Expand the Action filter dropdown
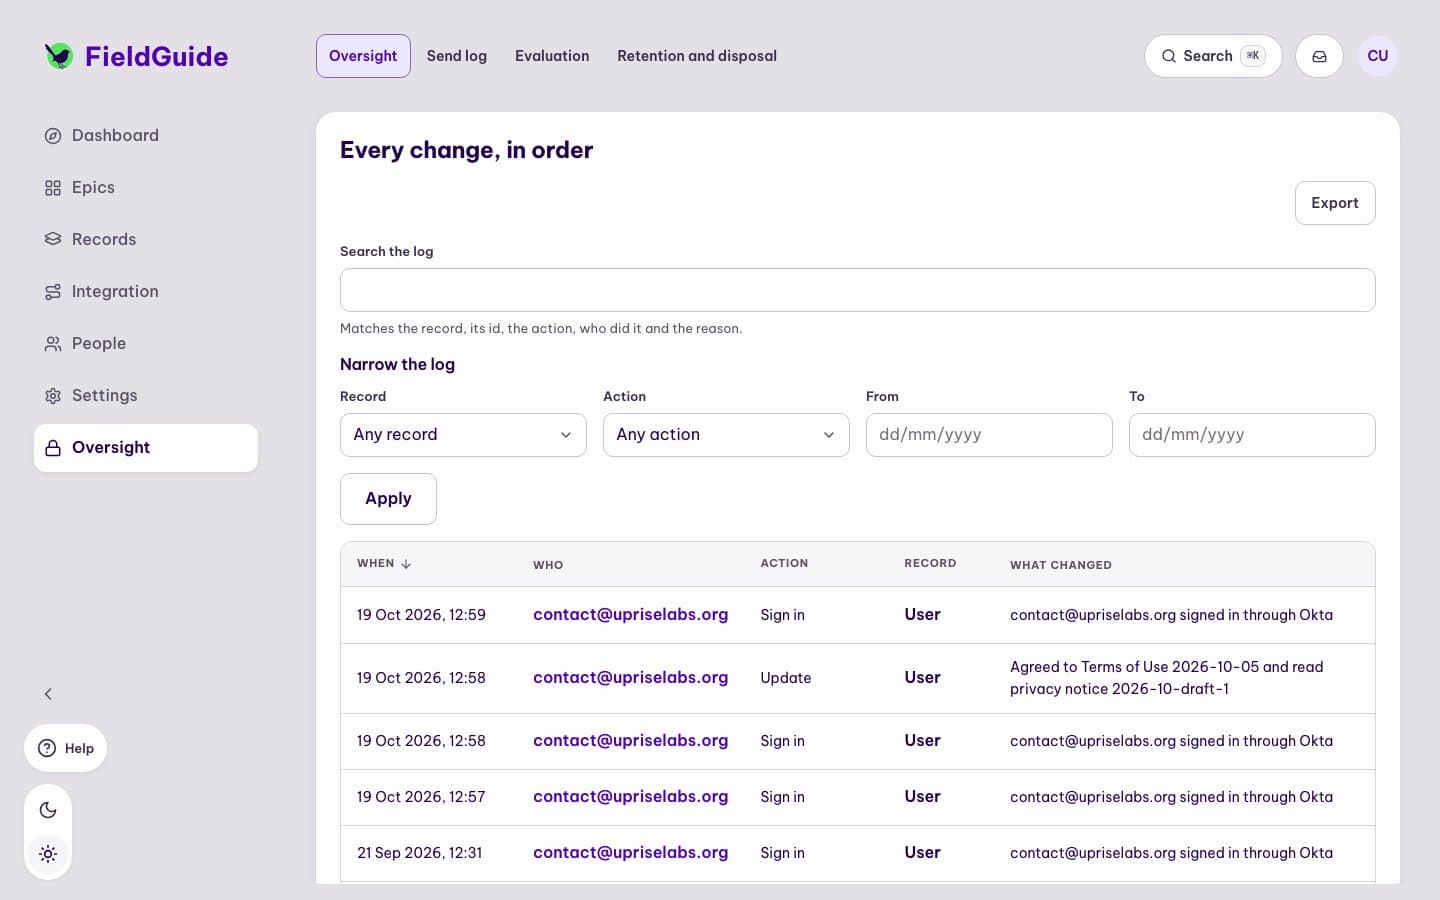The height and width of the screenshot is (900, 1440). tap(726, 435)
